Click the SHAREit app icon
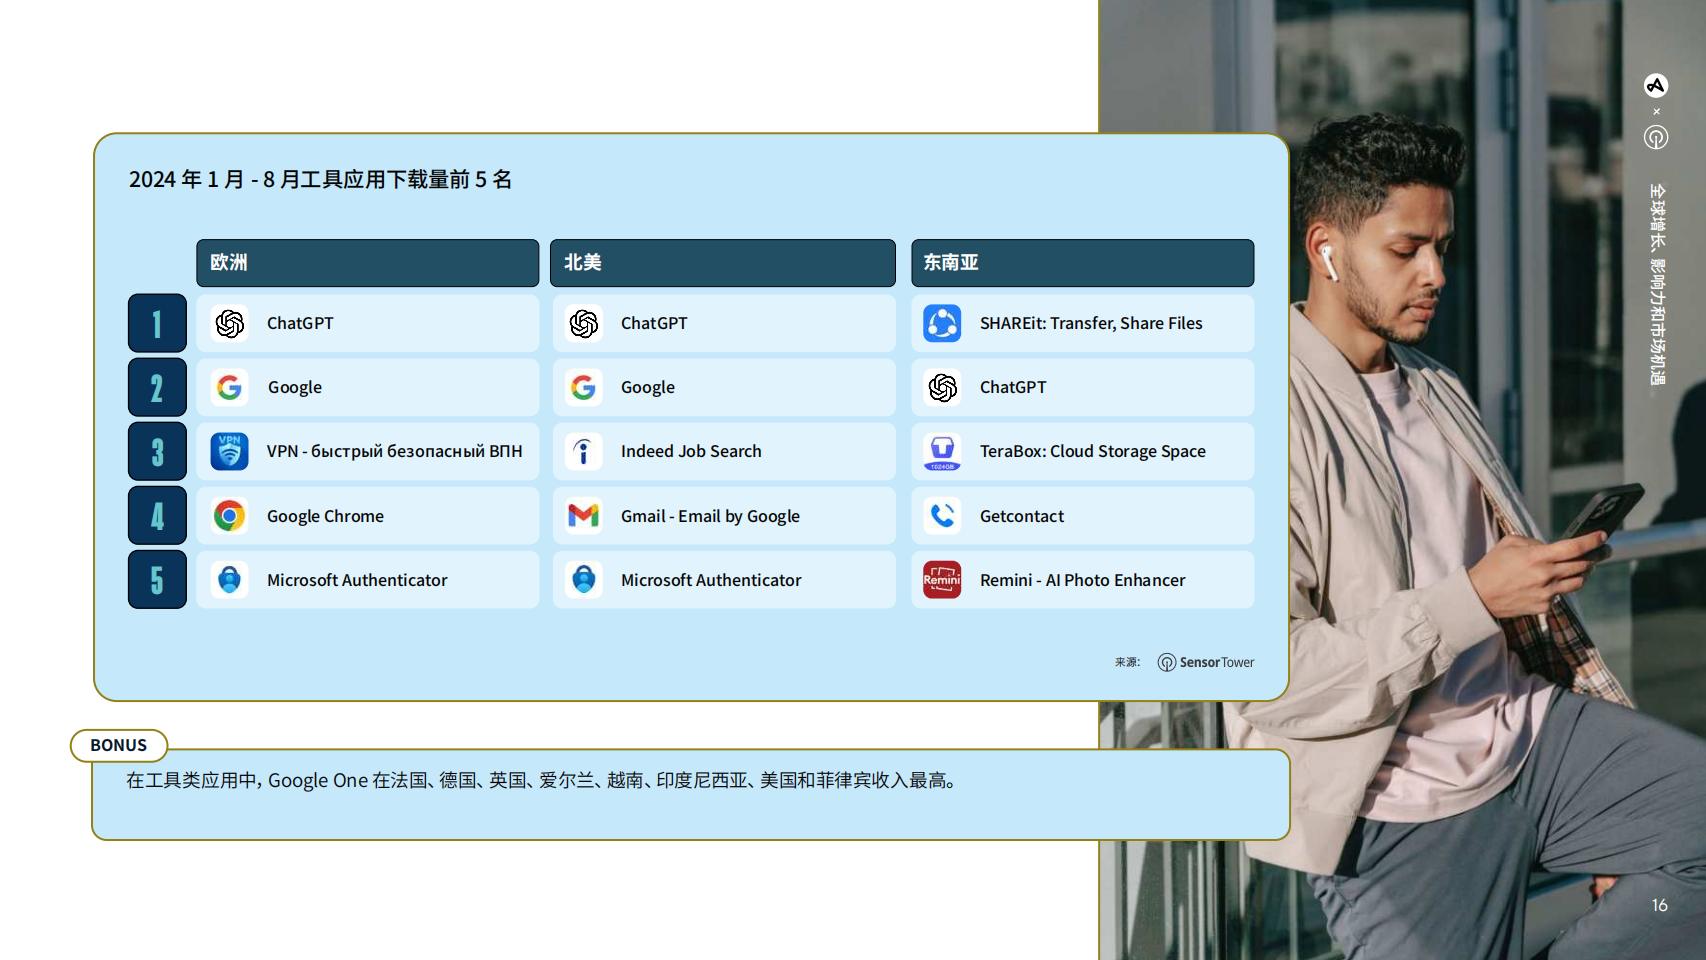Image resolution: width=1706 pixels, height=960 pixels. (942, 323)
